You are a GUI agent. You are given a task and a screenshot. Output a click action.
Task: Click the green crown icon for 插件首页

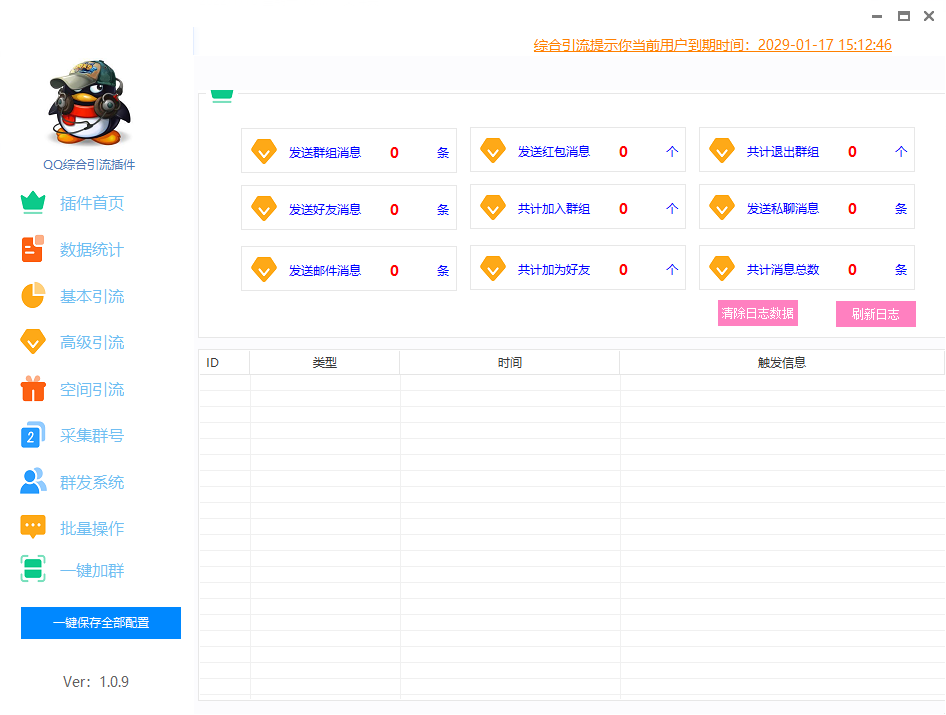(33, 203)
